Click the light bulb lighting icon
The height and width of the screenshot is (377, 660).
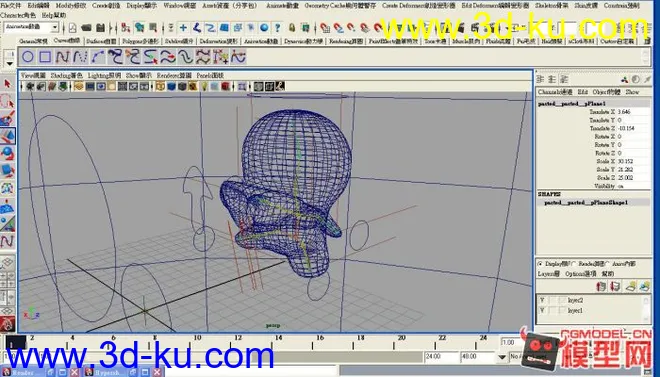(204, 87)
